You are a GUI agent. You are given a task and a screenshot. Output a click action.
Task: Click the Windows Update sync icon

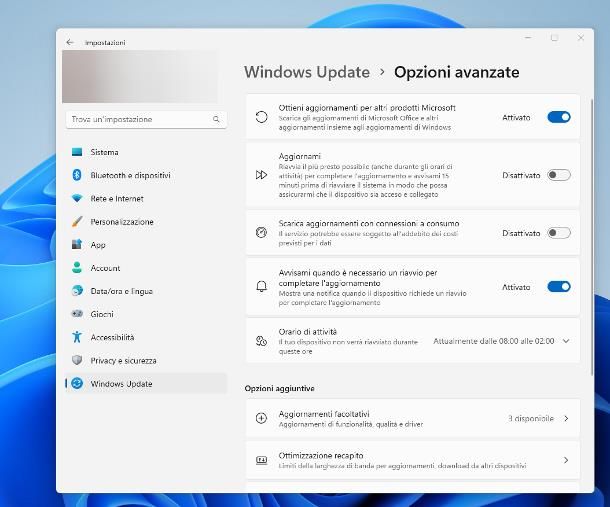(x=77, y=383)
